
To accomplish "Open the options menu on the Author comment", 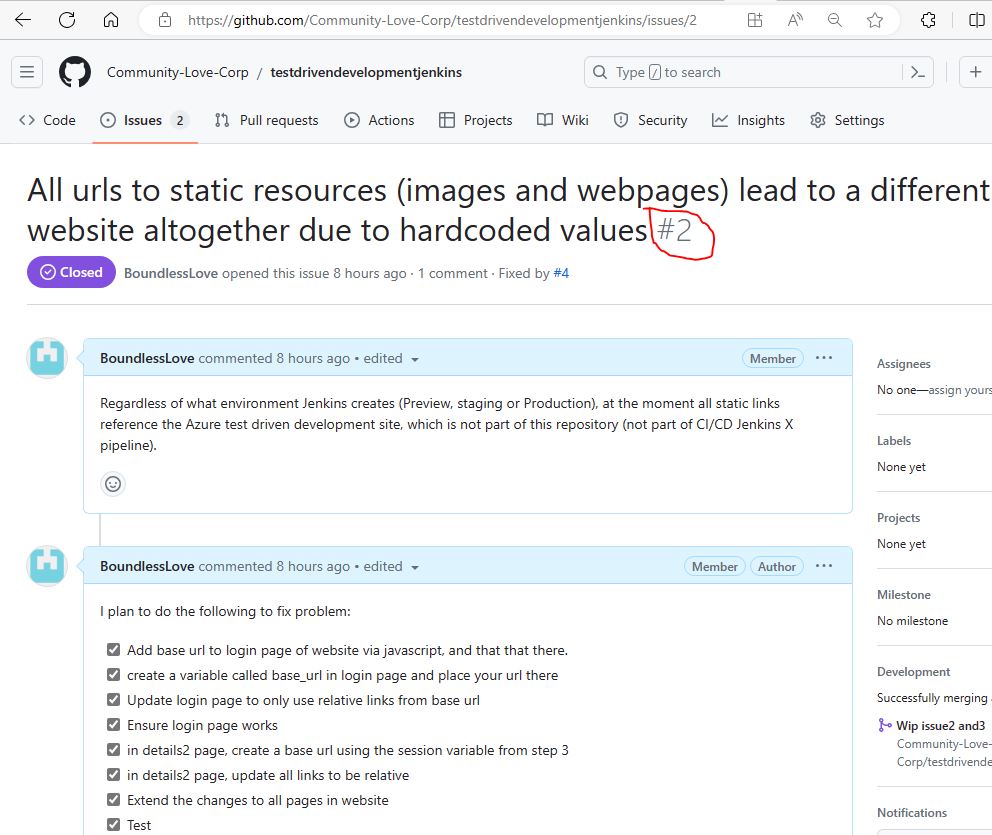I will click(x=824, y=566).
